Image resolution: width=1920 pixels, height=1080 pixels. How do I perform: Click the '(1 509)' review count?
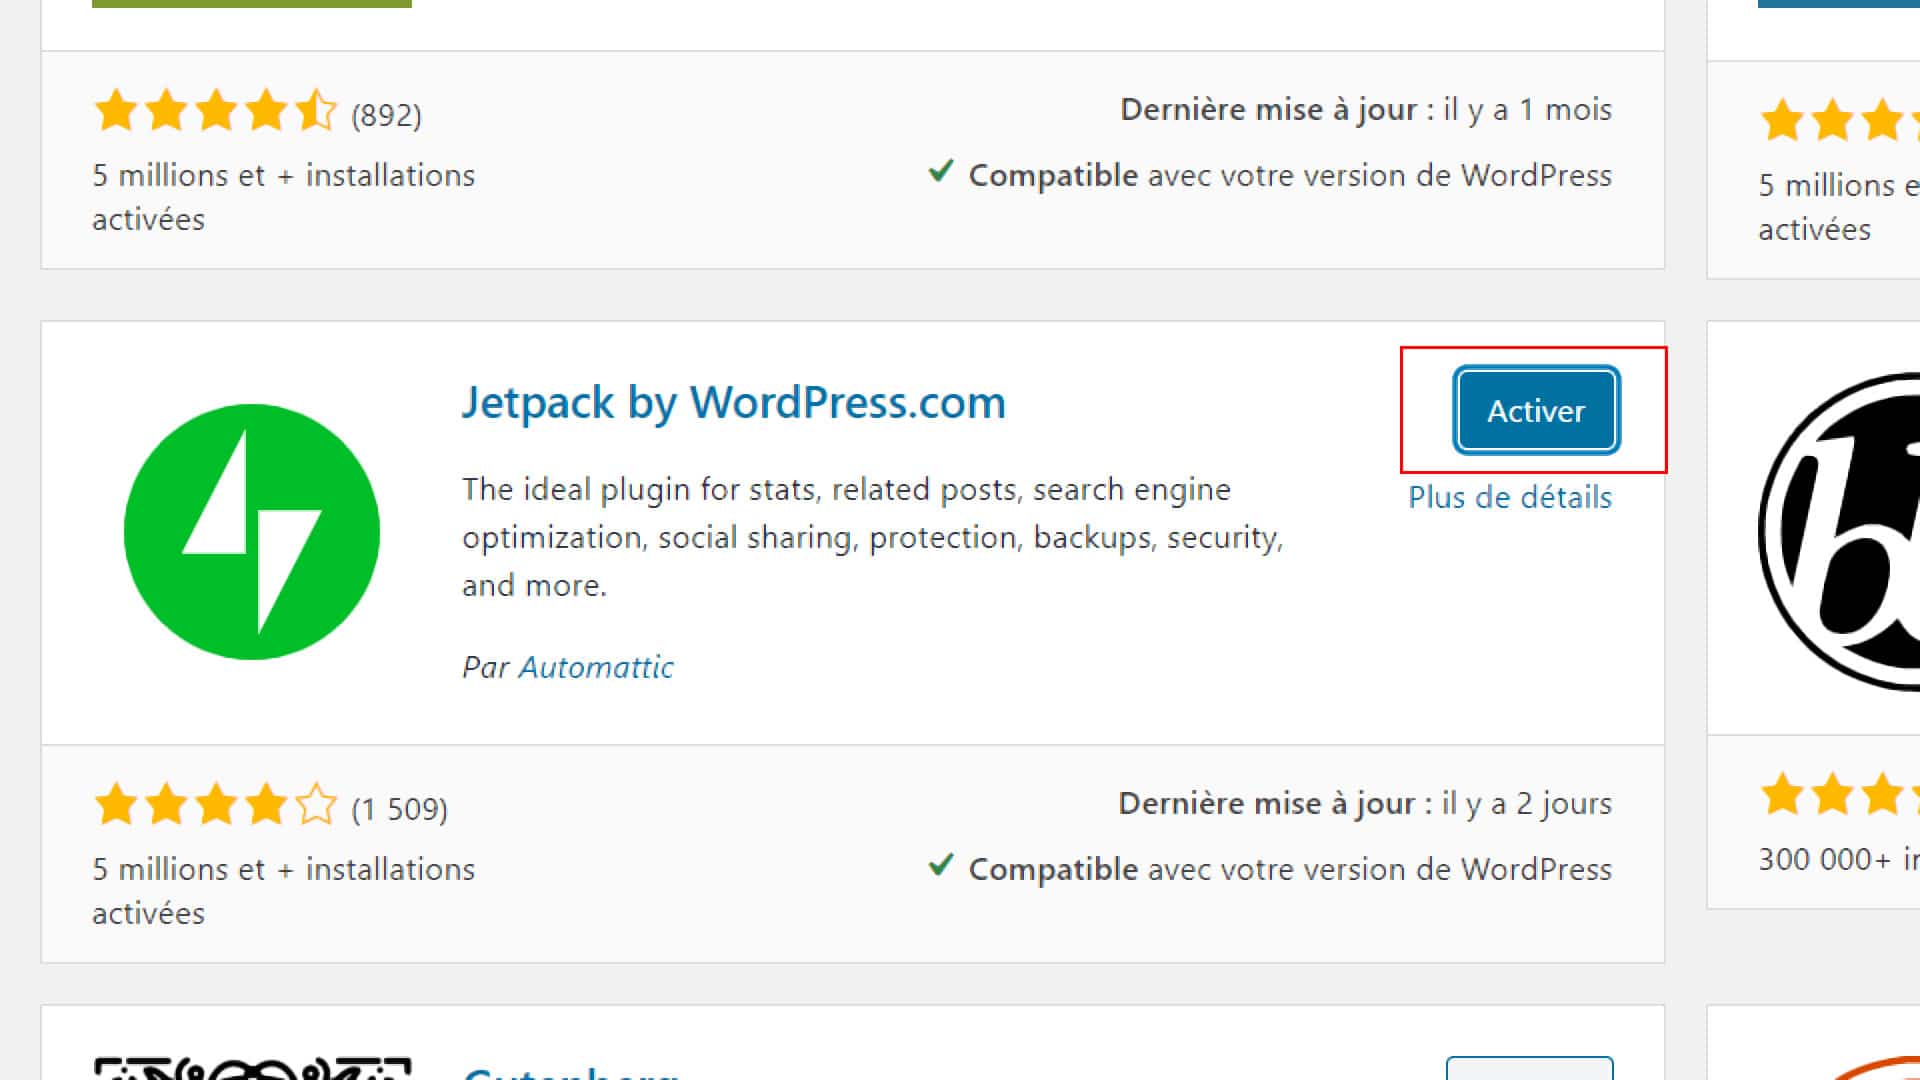click(x=399, y=809)
